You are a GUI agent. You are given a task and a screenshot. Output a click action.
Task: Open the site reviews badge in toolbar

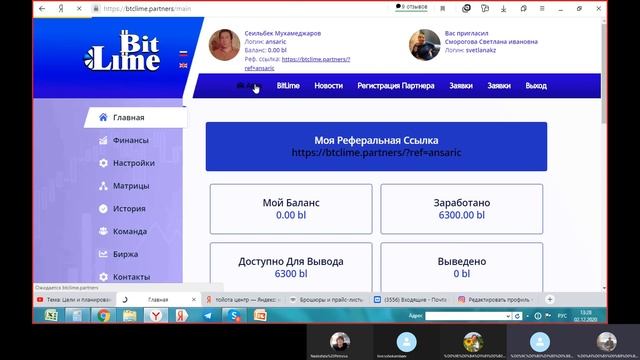click(x=411, y=7)
